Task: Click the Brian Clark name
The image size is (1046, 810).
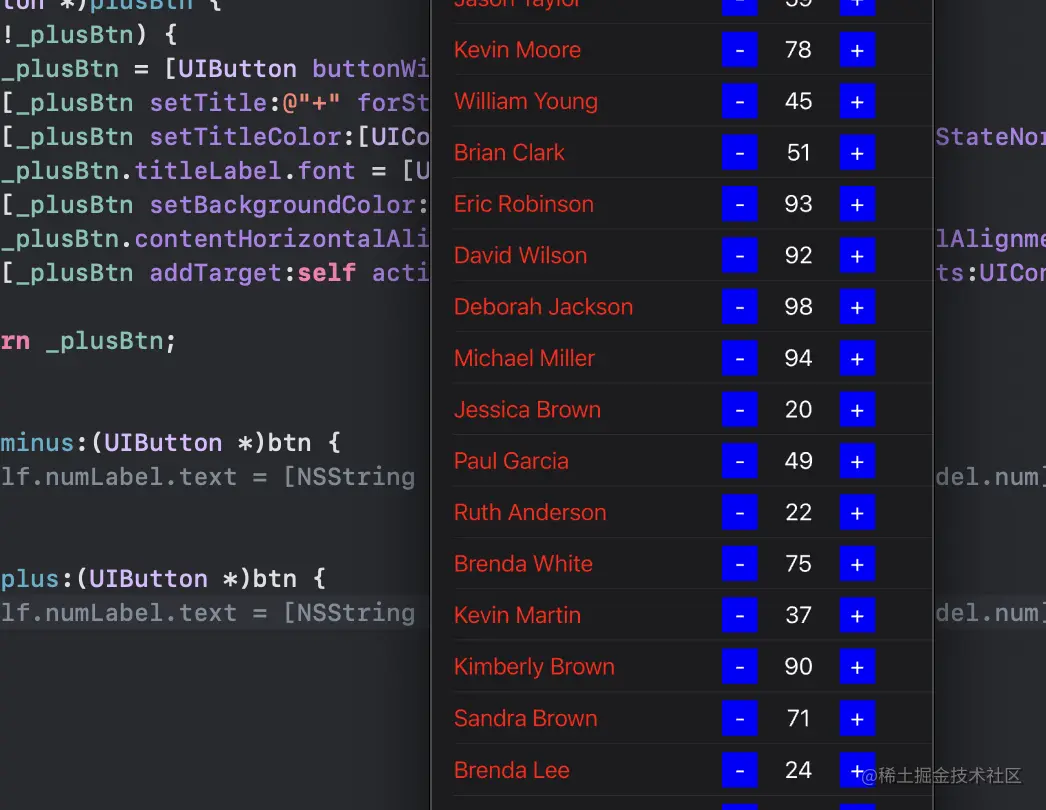Action: (509, 153)
